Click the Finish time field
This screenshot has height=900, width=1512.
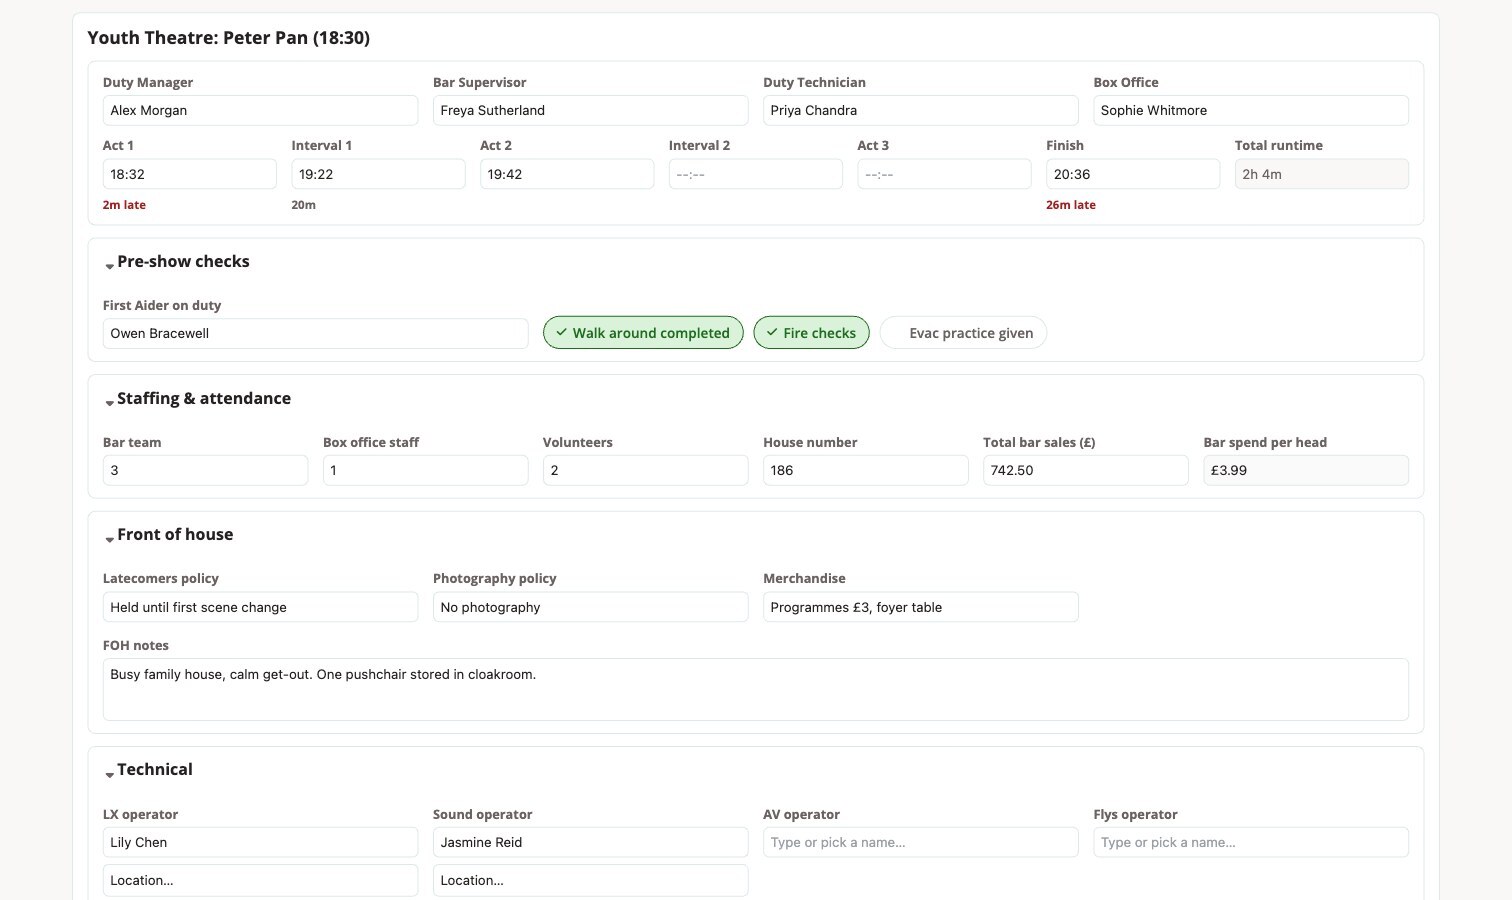[x=1133, y=174]
